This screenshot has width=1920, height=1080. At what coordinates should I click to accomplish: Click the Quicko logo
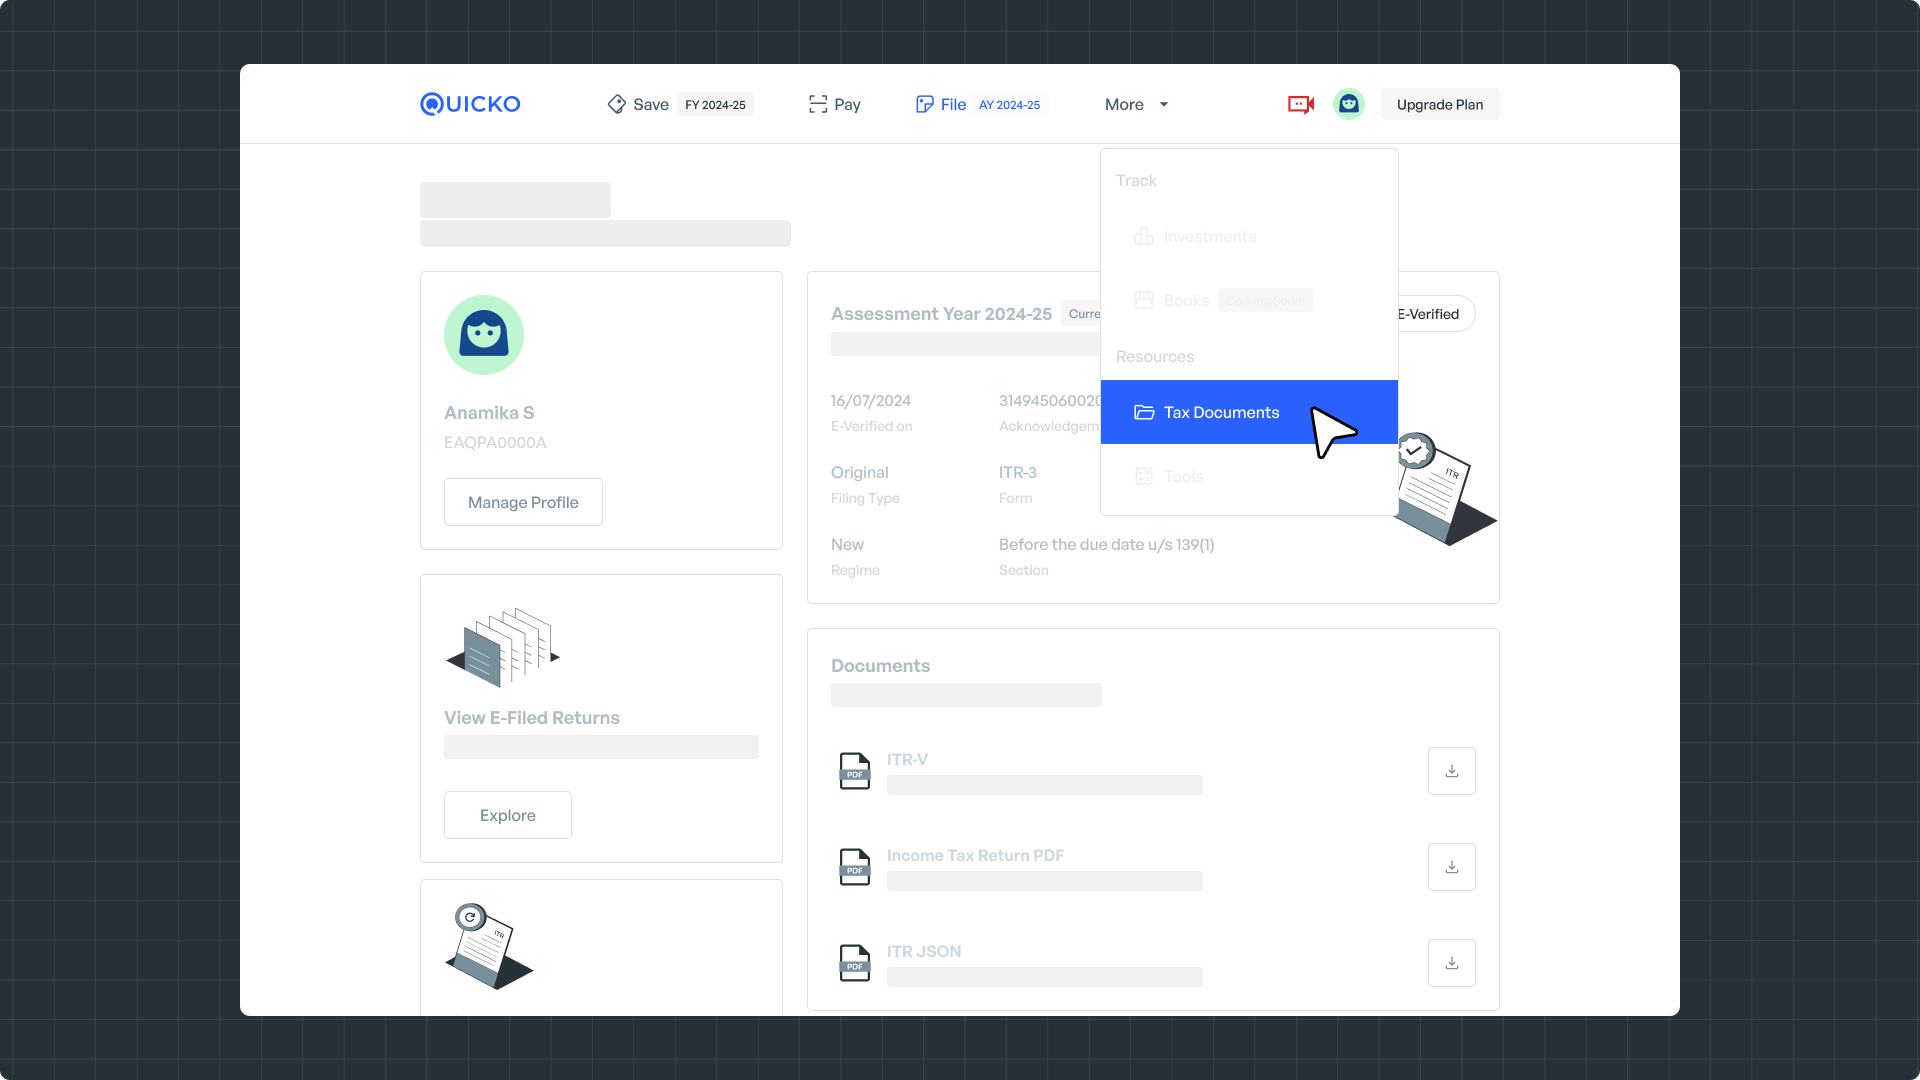tap(470, 104)
